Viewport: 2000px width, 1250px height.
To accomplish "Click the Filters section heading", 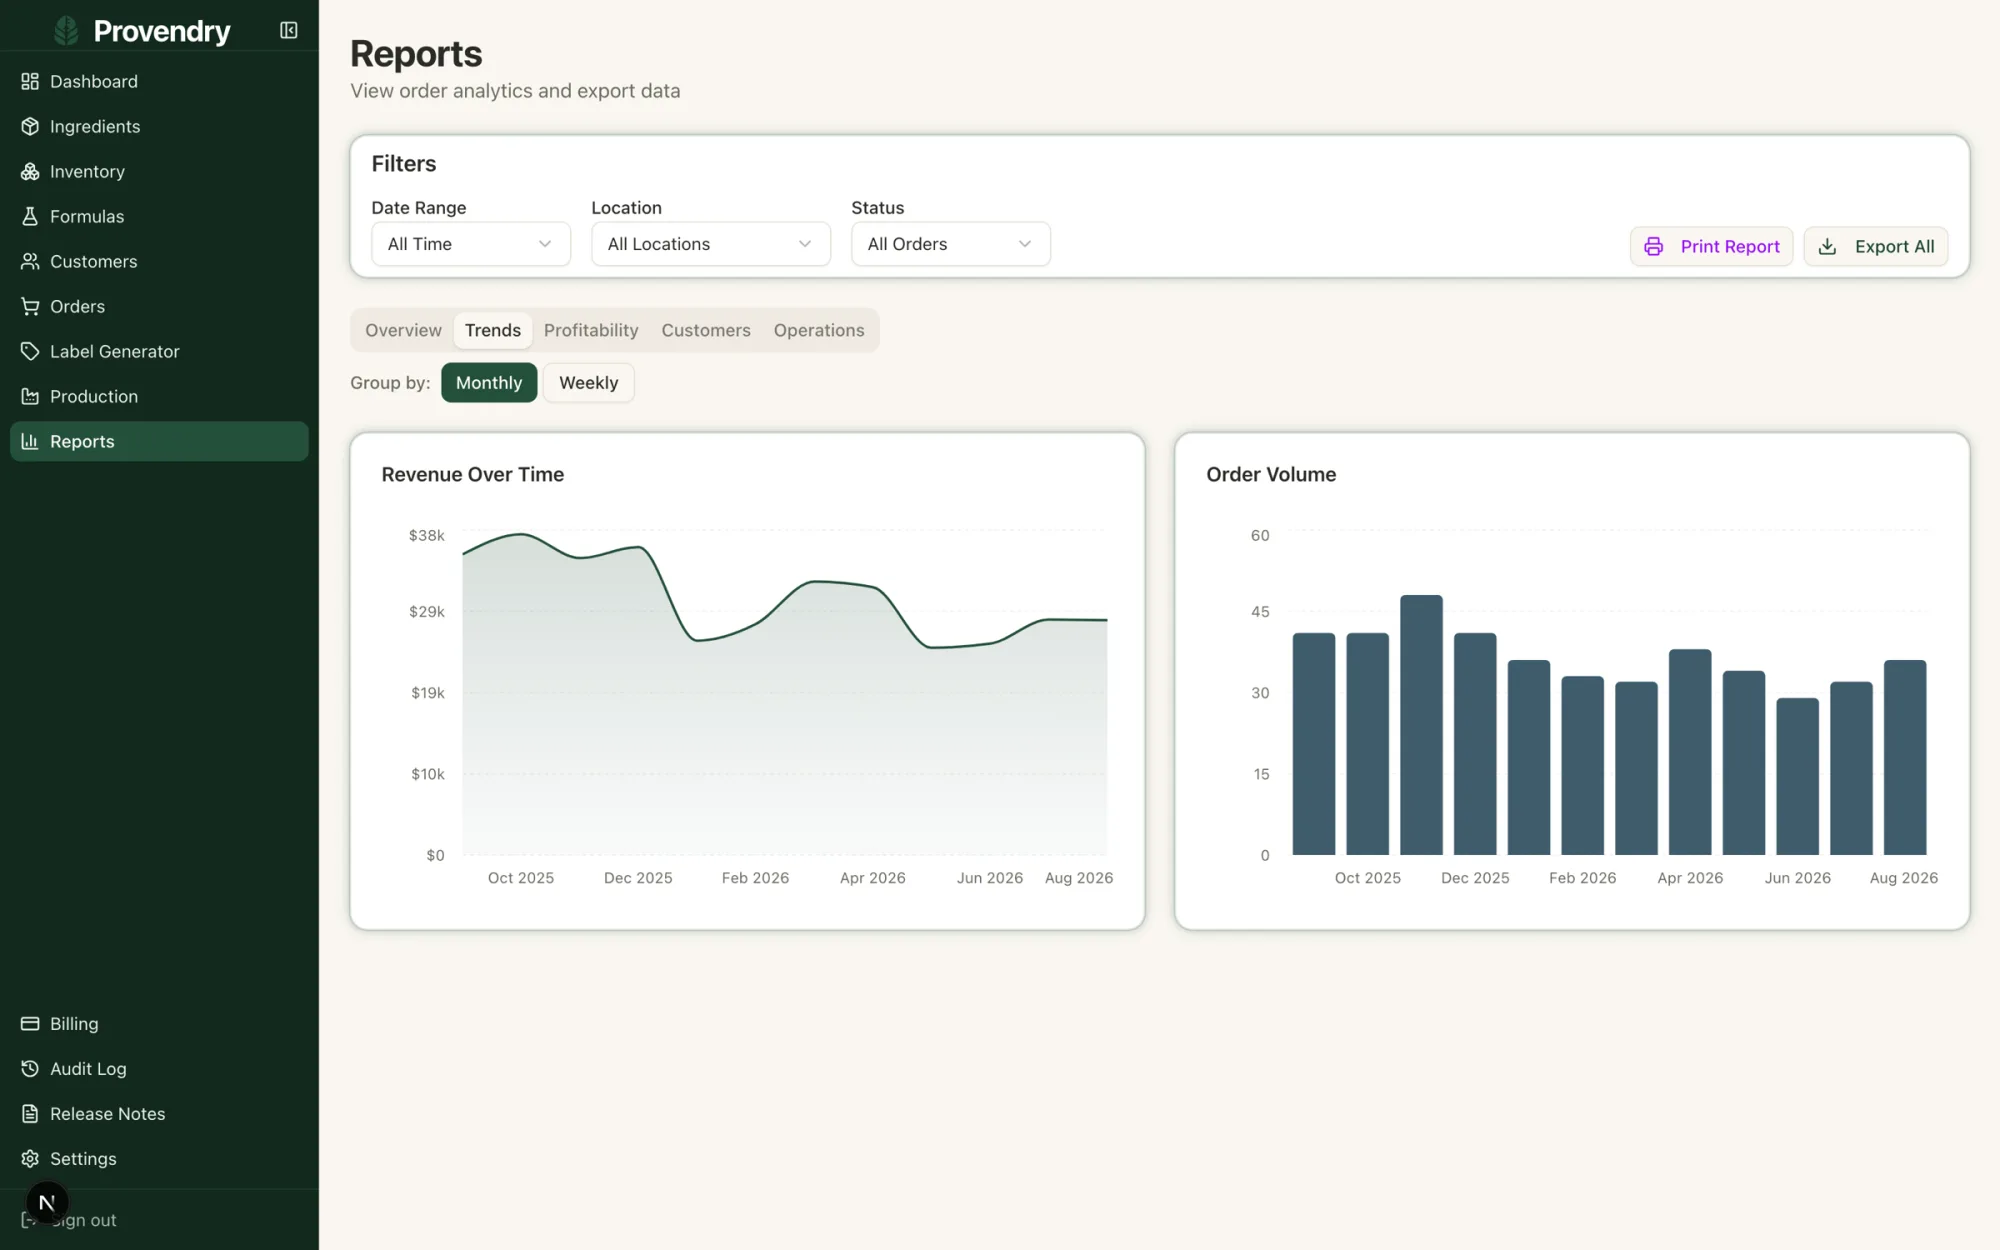I will pos(404,163).
